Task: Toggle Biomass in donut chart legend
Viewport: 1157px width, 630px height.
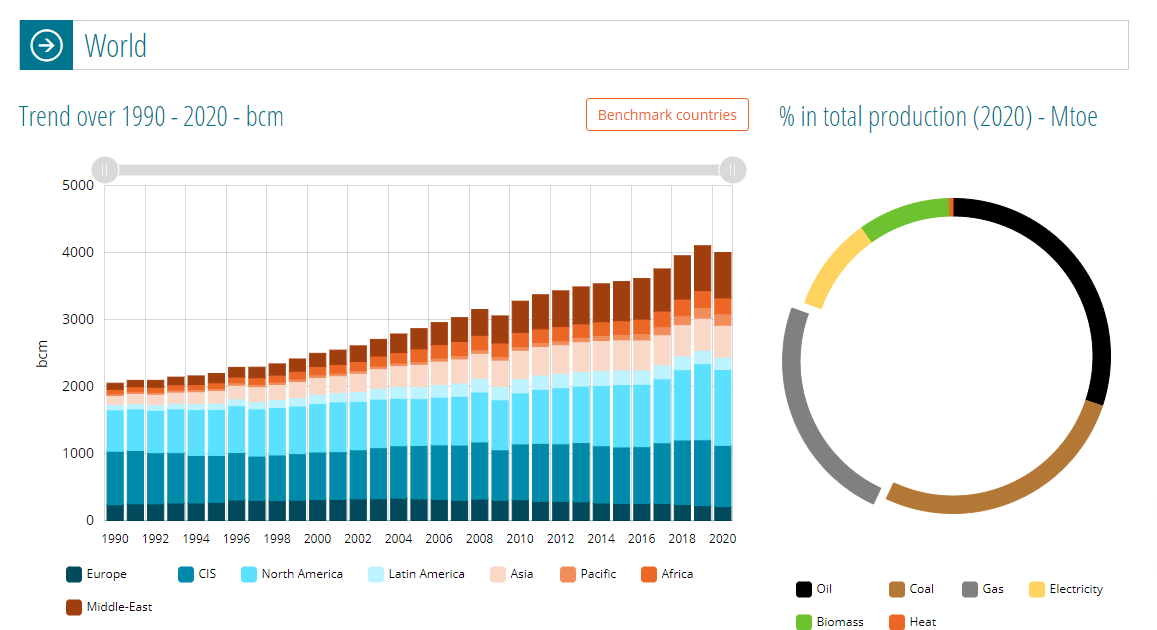Action: pyautogui.click(x=829, y=622)
